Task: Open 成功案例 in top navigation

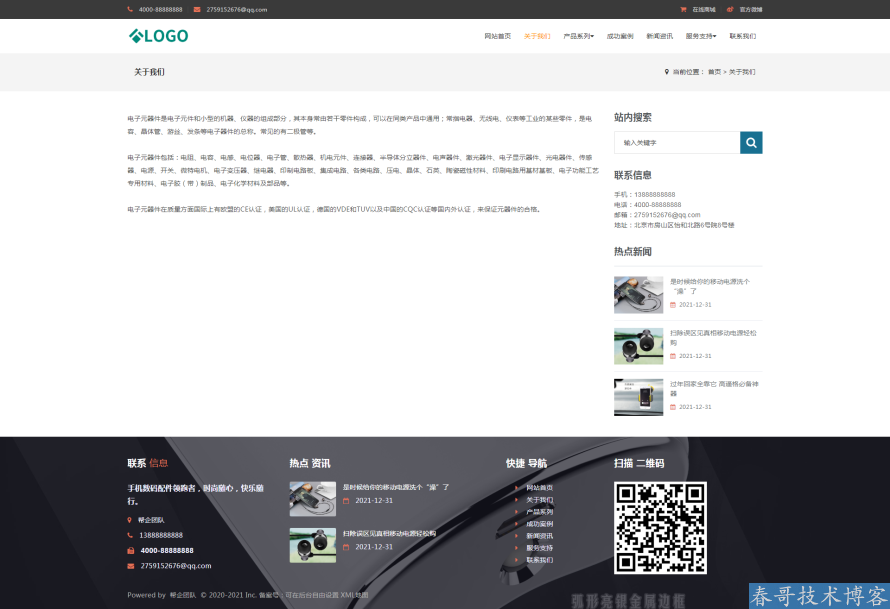Action: point(620,36)
